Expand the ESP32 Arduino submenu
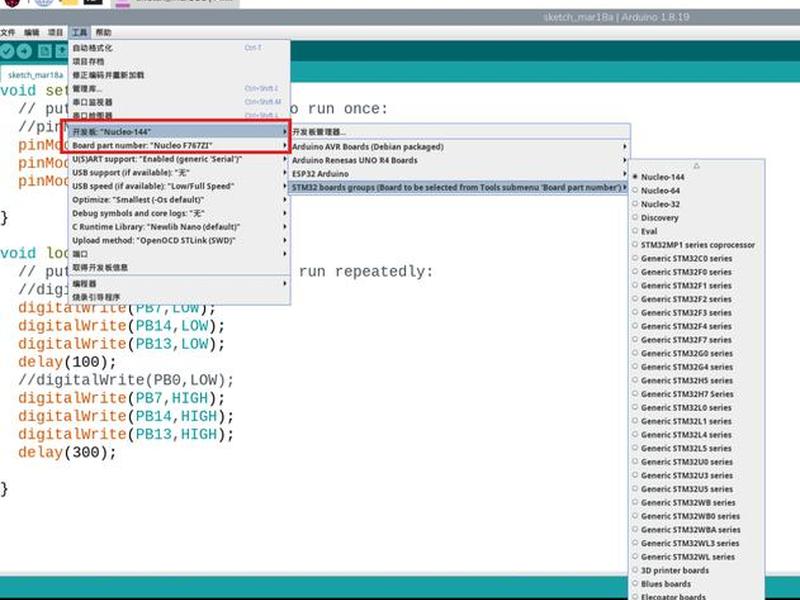The width and height of the screenshot is (800, 600). coord(459,174)
